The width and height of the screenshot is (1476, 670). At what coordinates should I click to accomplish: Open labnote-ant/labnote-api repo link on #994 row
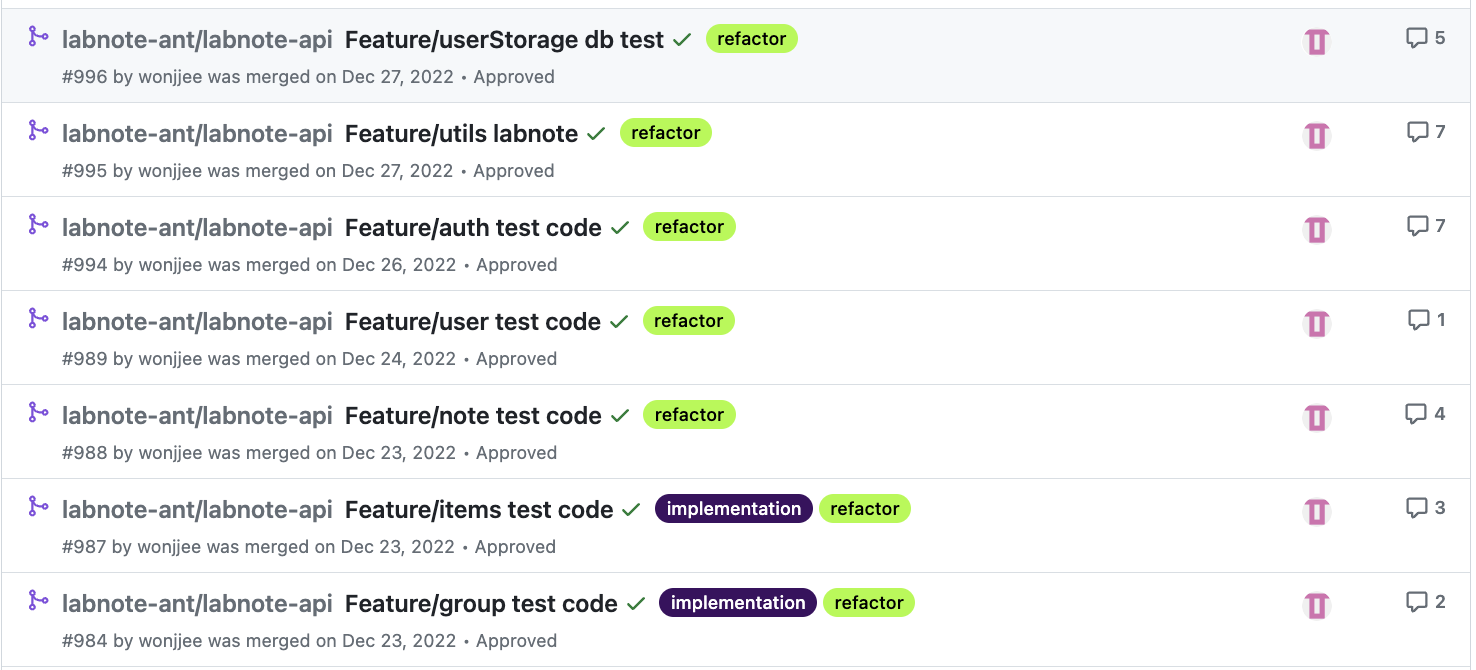(x=197, y=228)
